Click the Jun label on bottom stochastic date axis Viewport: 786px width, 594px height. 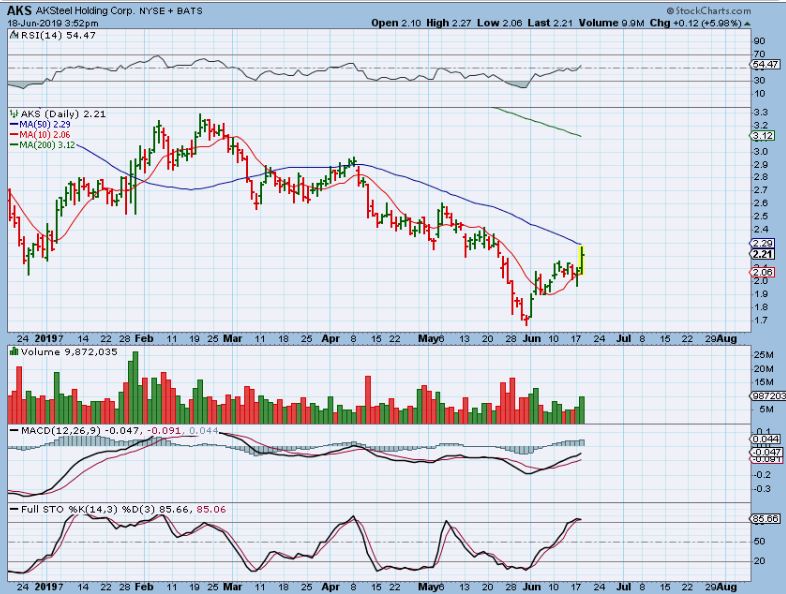point(532,586)
